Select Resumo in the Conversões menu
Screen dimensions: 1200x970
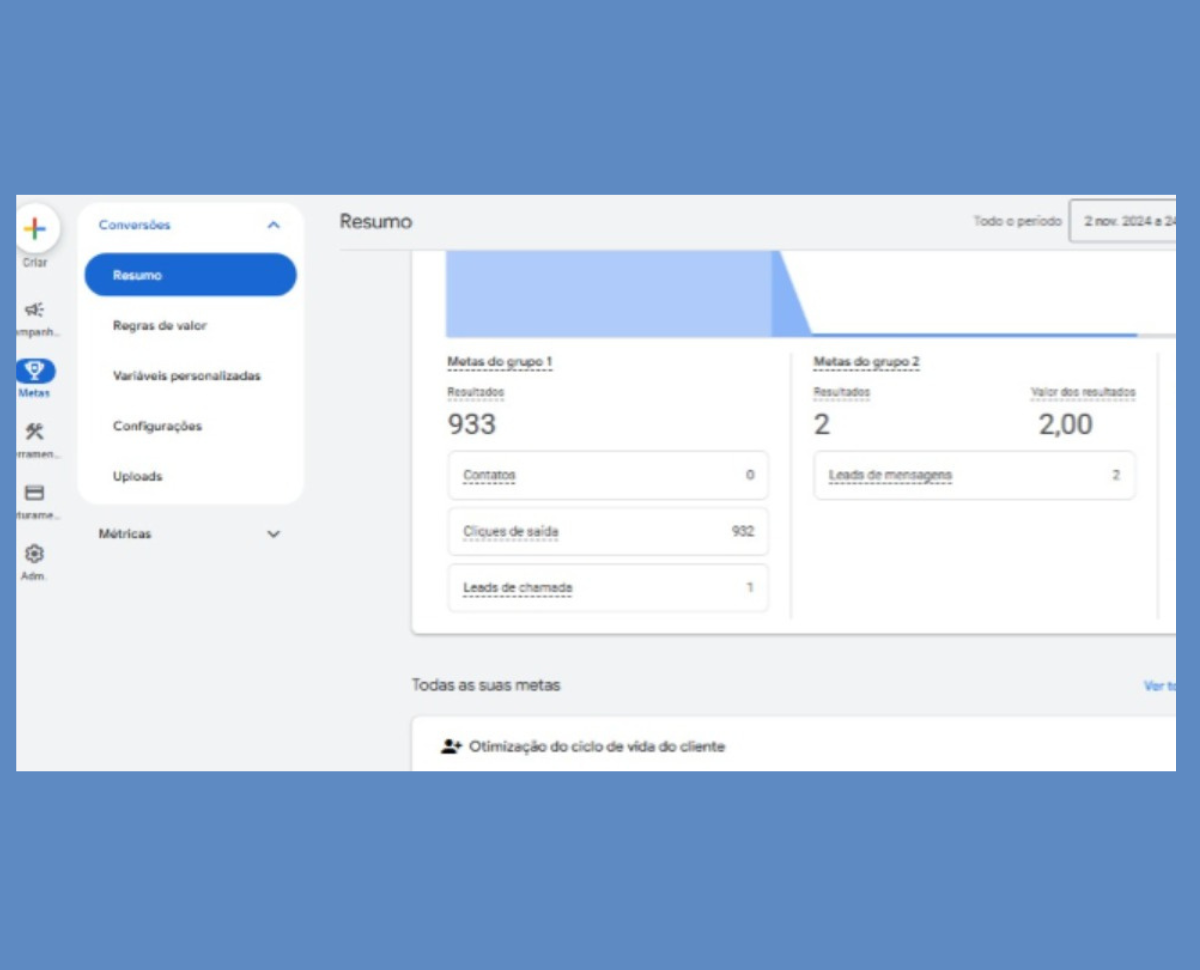190,275
